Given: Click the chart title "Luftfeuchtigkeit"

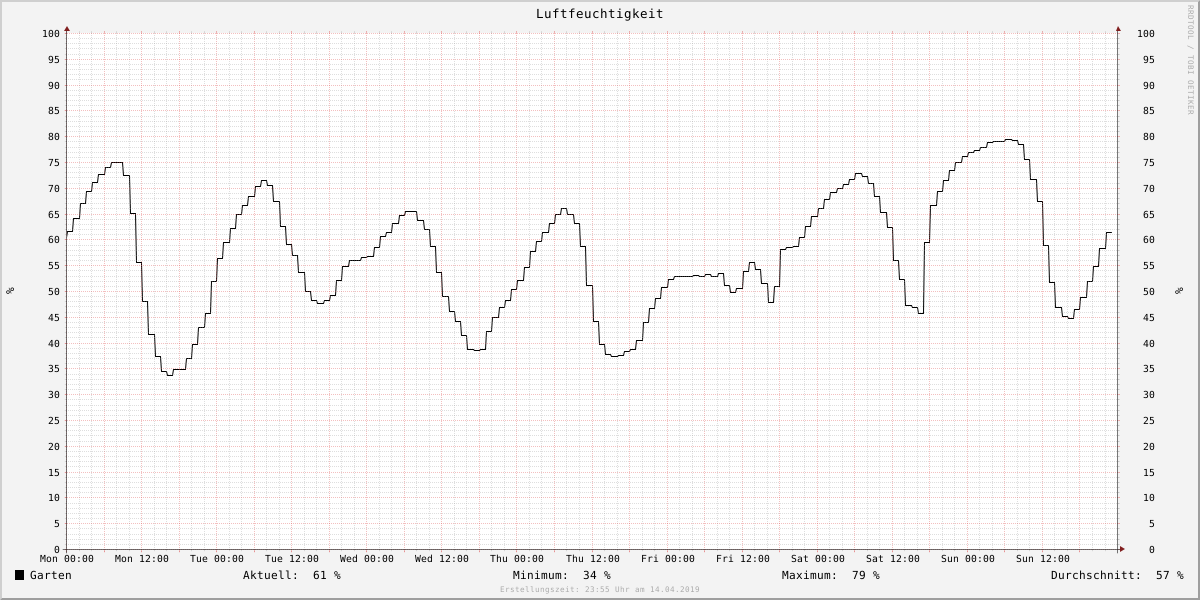Looking at the screenshot, I should 600,14.
